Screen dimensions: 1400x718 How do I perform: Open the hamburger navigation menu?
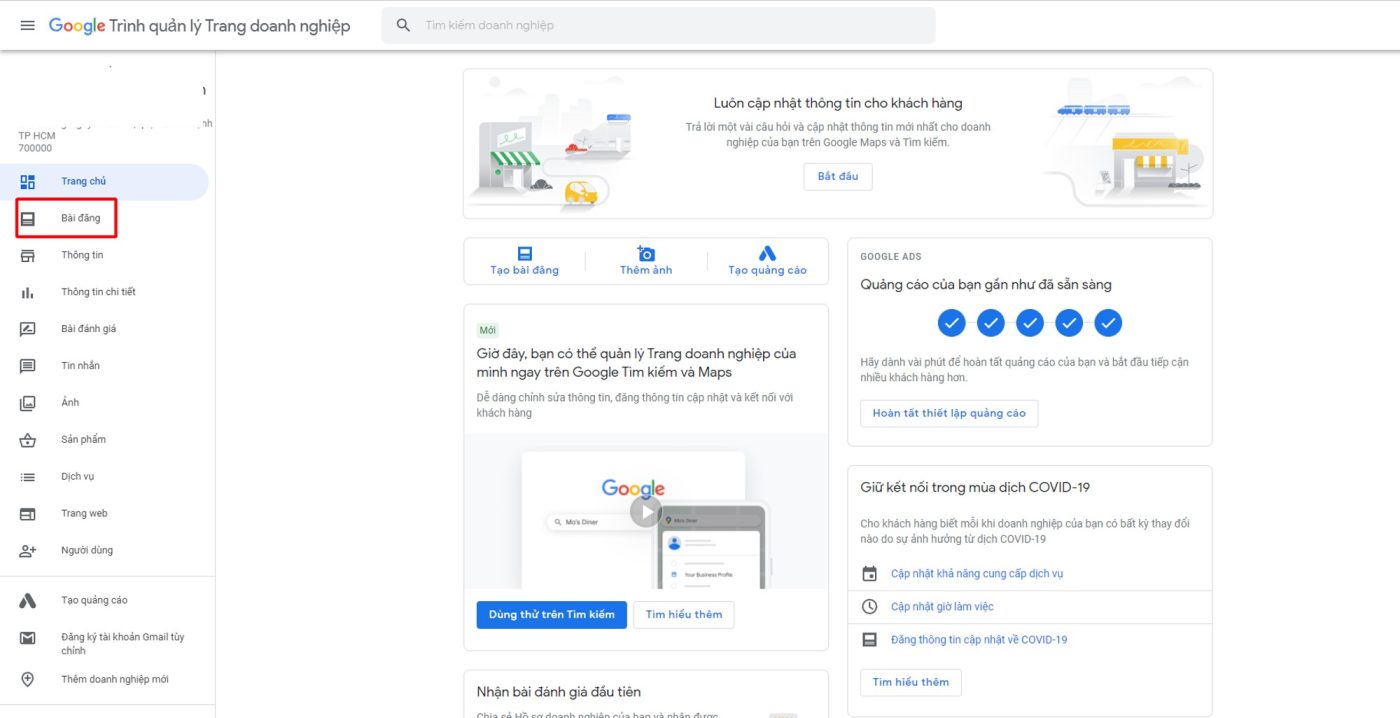[x=27, y=25]
